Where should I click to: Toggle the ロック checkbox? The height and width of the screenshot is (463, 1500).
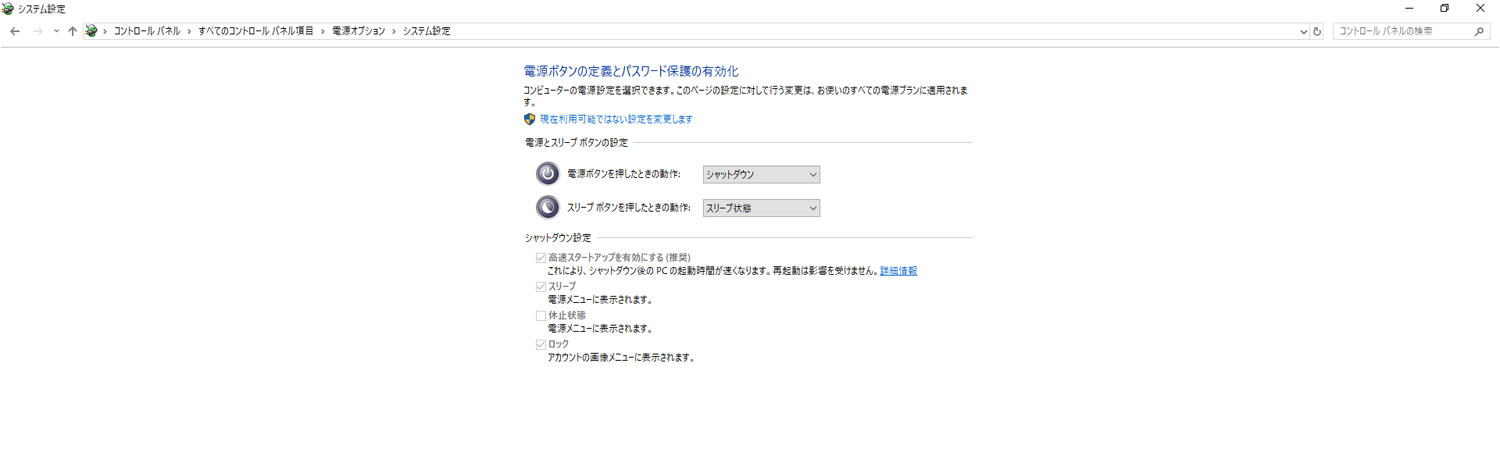tap(541, 344)
